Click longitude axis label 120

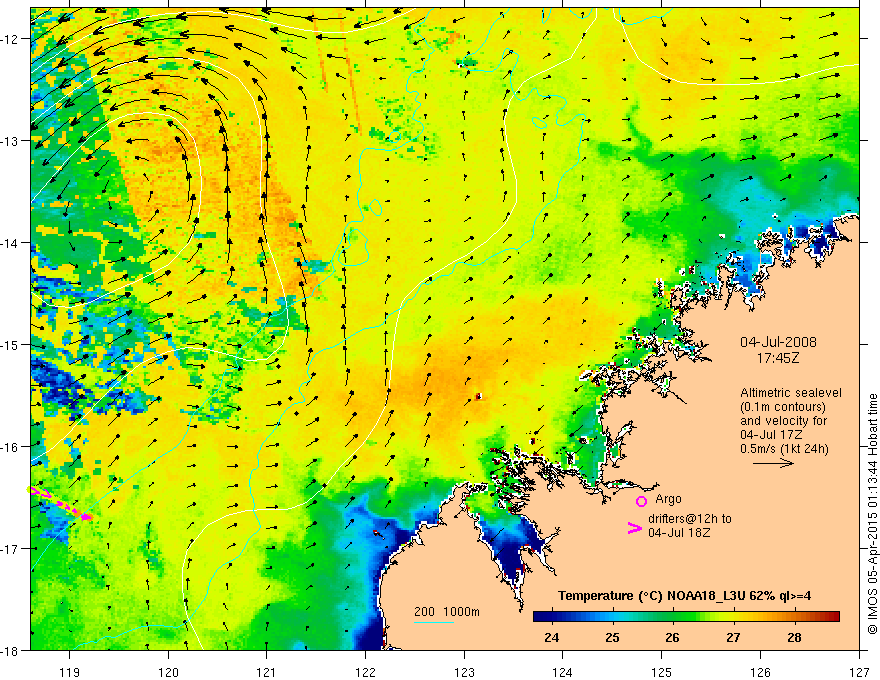click(x=168, y=672)
